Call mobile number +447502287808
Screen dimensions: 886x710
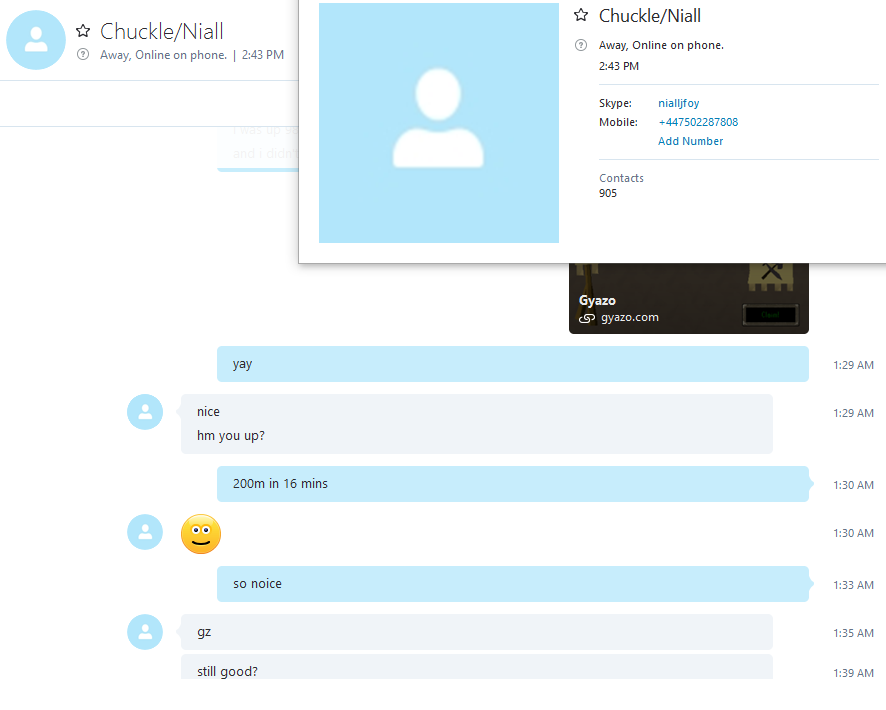(698, 122)
